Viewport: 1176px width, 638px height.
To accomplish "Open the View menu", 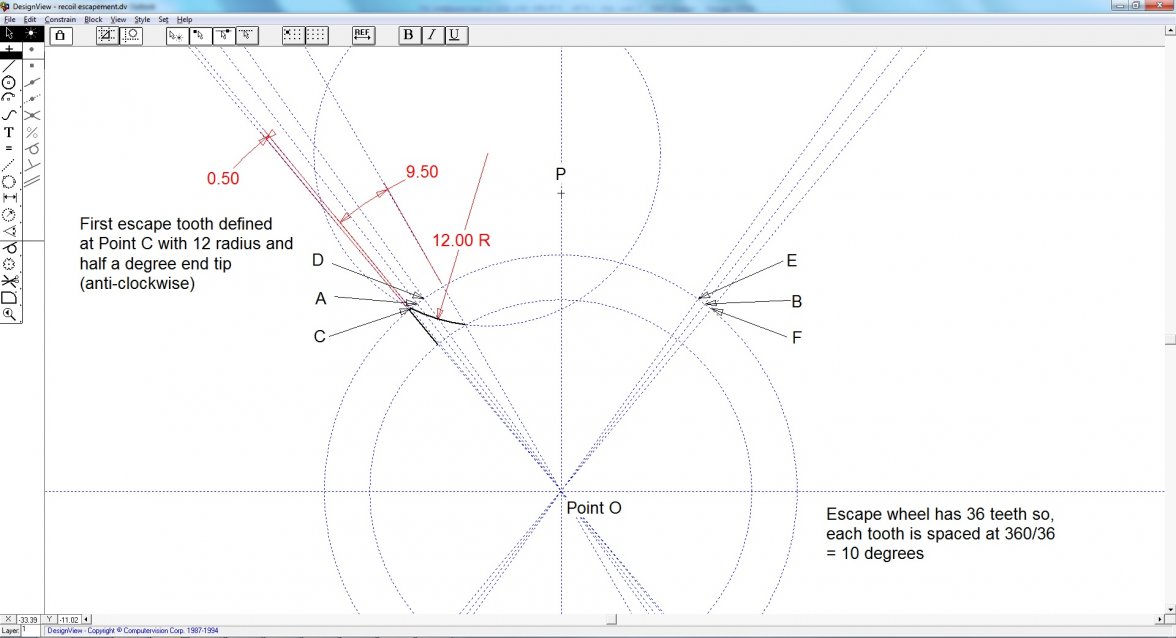I will 118,19.
